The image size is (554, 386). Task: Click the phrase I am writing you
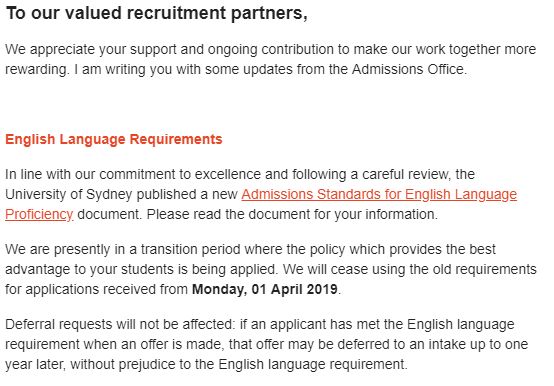124,69
